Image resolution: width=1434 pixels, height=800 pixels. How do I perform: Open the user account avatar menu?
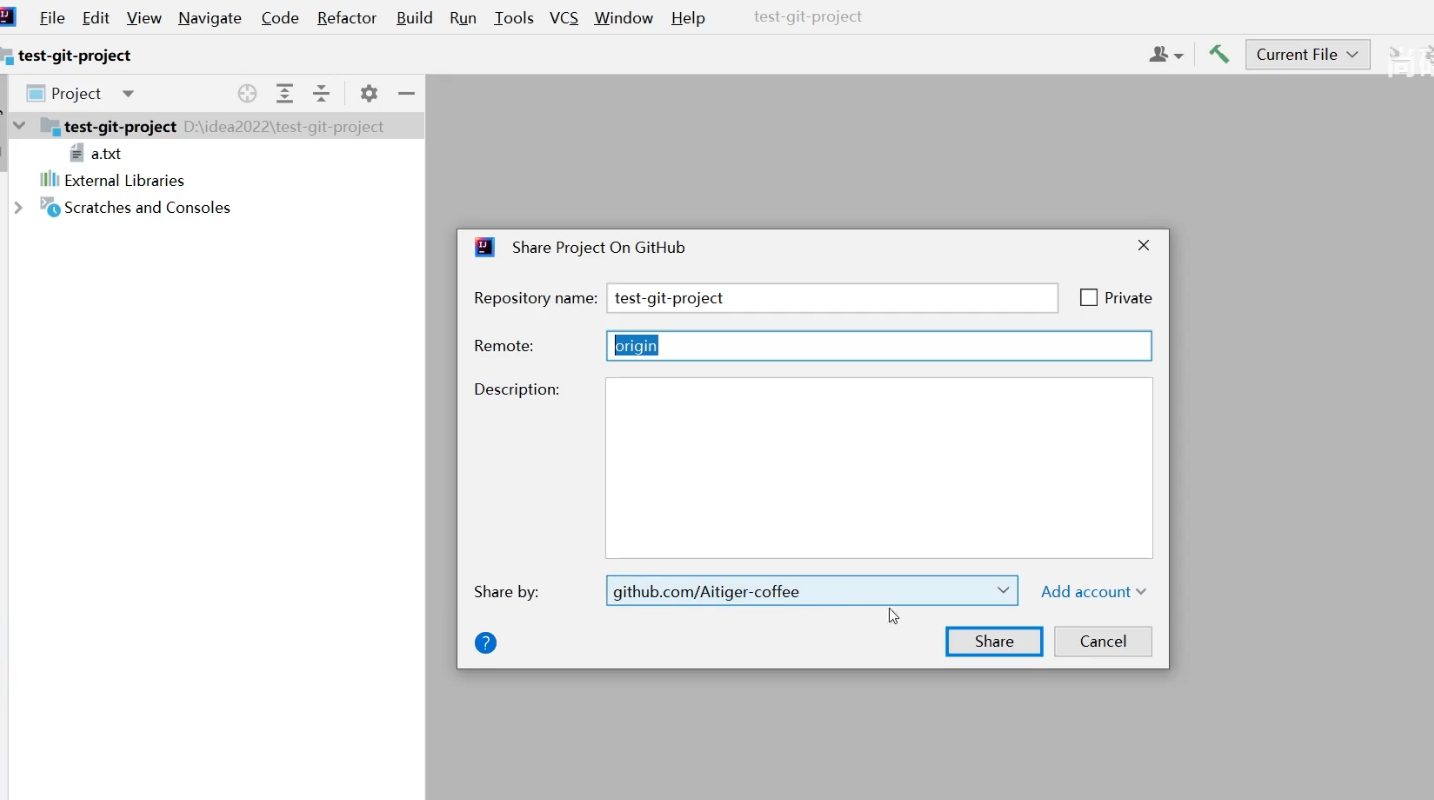(1166, 55)
